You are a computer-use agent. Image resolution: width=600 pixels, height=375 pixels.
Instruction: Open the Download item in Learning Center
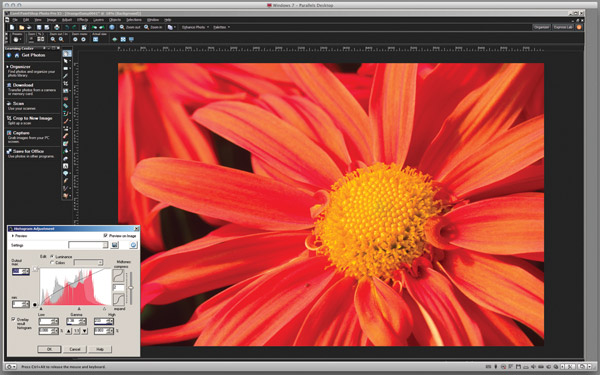click(x=23, y=85)
